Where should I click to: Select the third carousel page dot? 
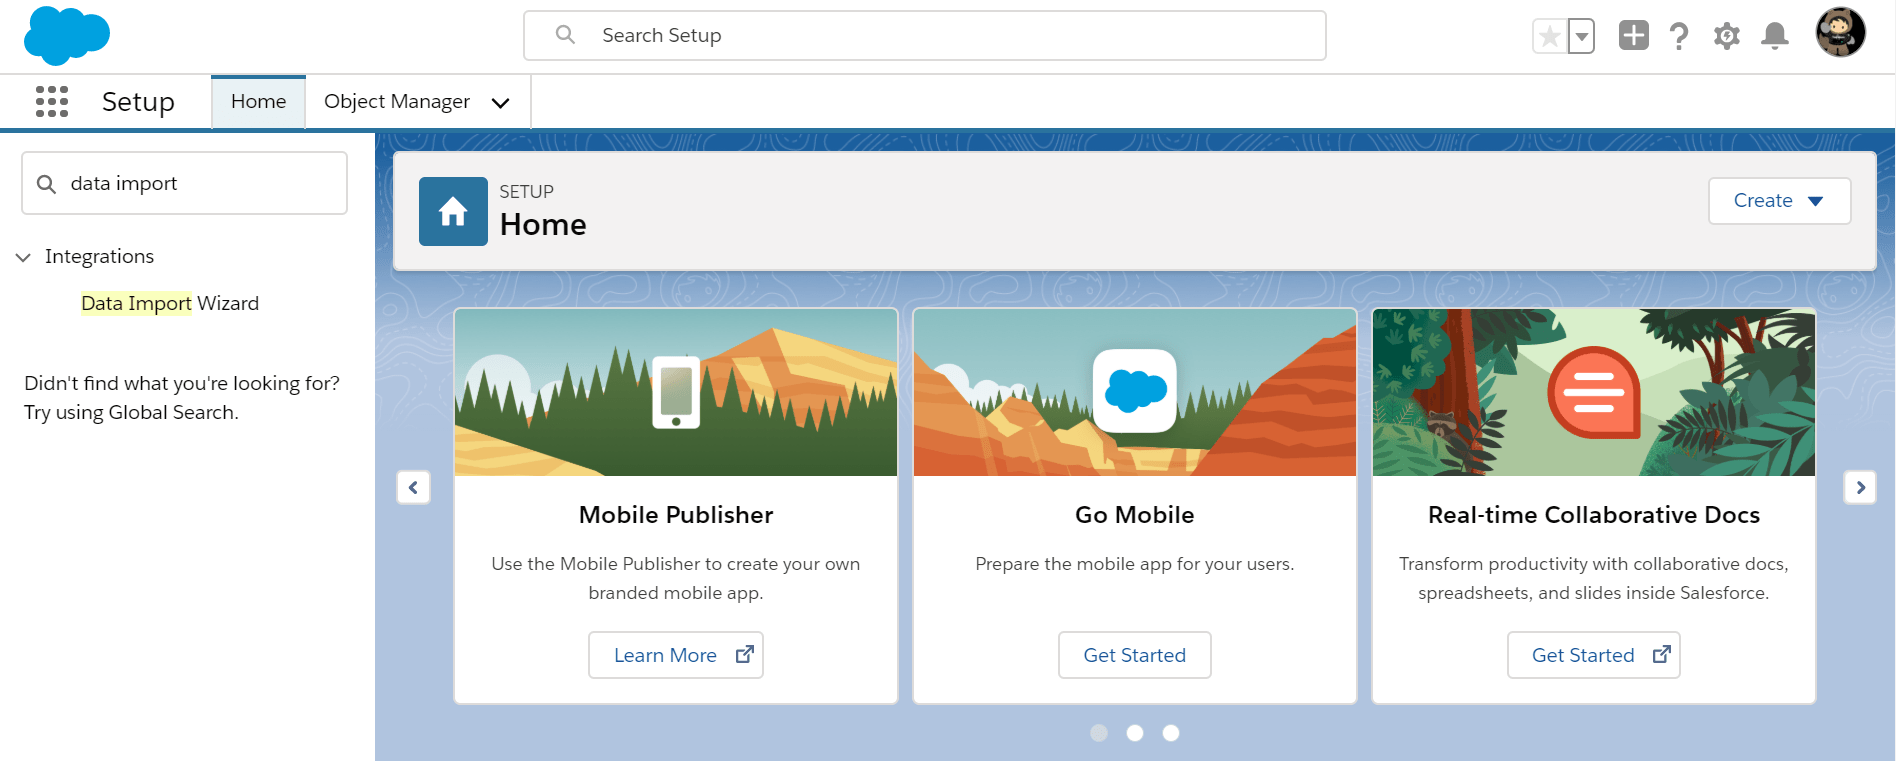coord(1171,733)
